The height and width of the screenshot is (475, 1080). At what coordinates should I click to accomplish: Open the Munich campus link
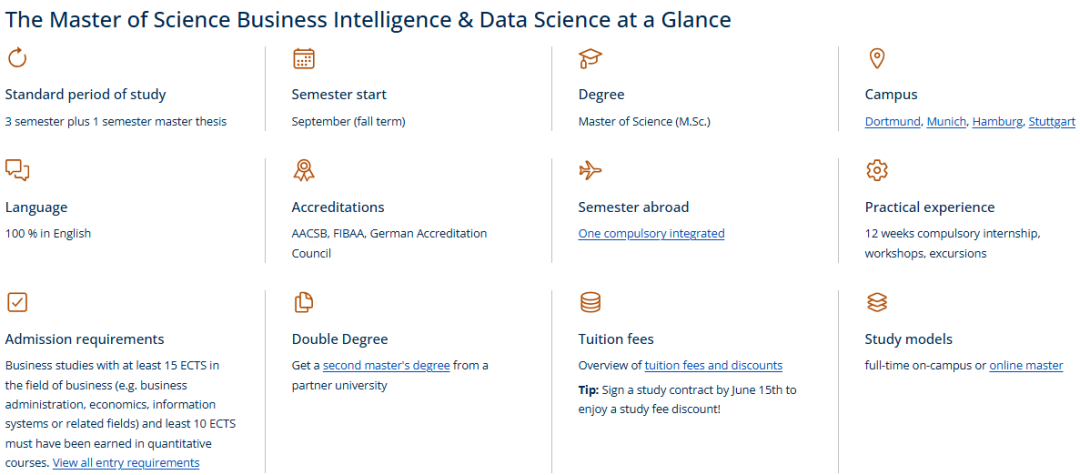[x=946, y=122]
